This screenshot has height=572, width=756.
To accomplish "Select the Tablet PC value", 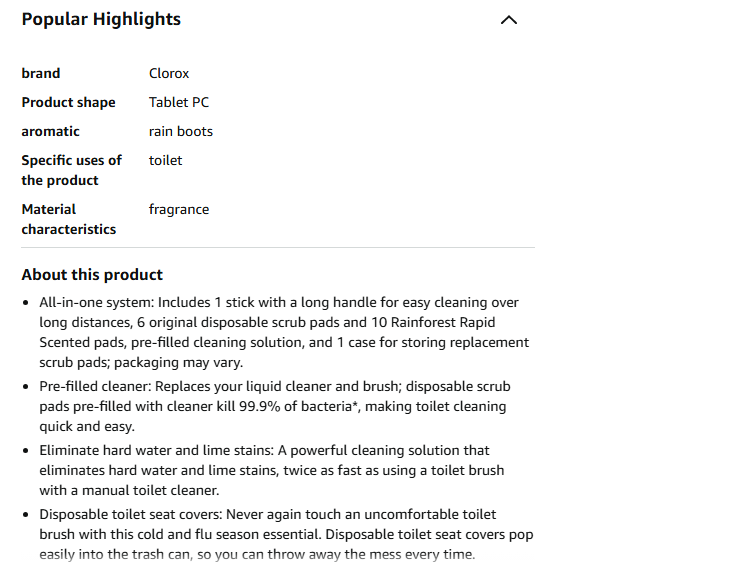I will point(179,102).
